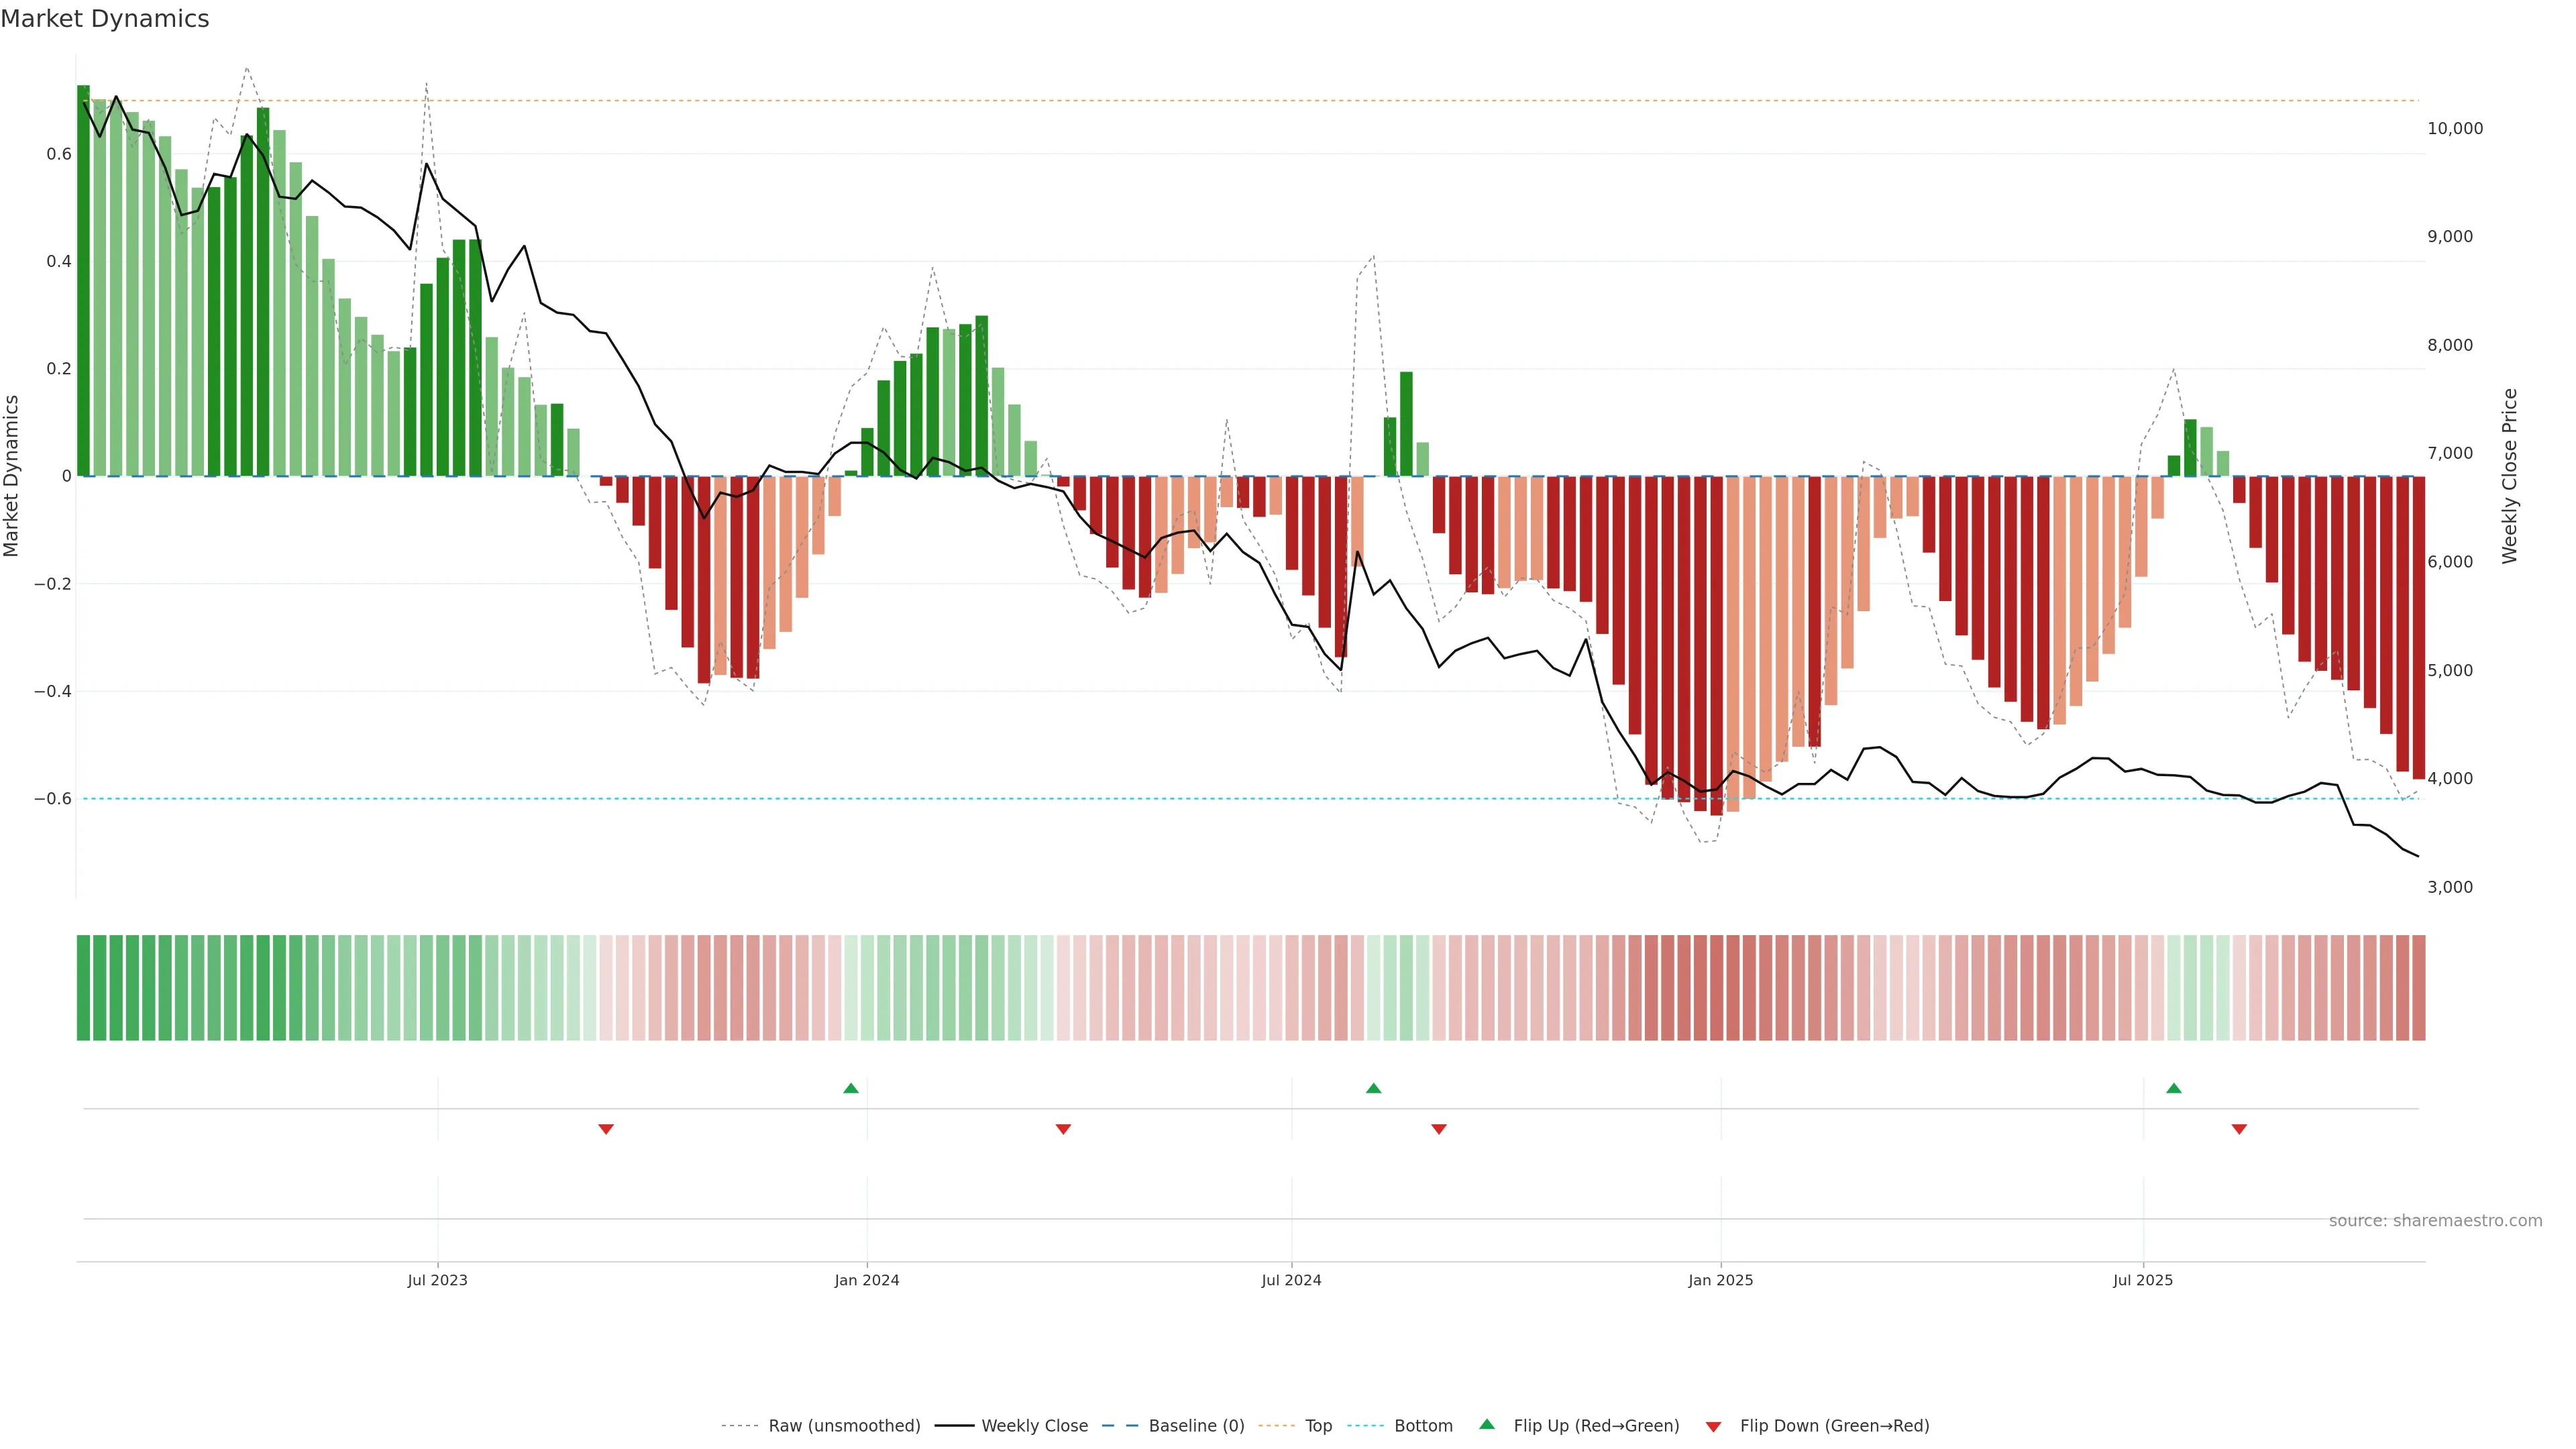Viewport: 2576px width, 1449px height.
Task: Click the Weekly Close Price axis title
Action: pos(2509,476)
